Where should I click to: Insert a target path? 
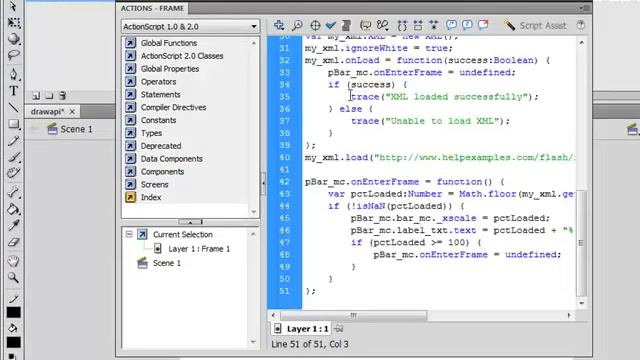coord(315,25)
